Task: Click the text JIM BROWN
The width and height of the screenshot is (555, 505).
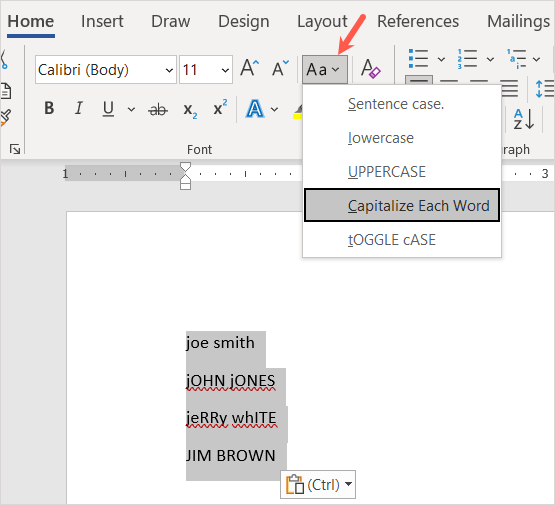Action: 231,455
